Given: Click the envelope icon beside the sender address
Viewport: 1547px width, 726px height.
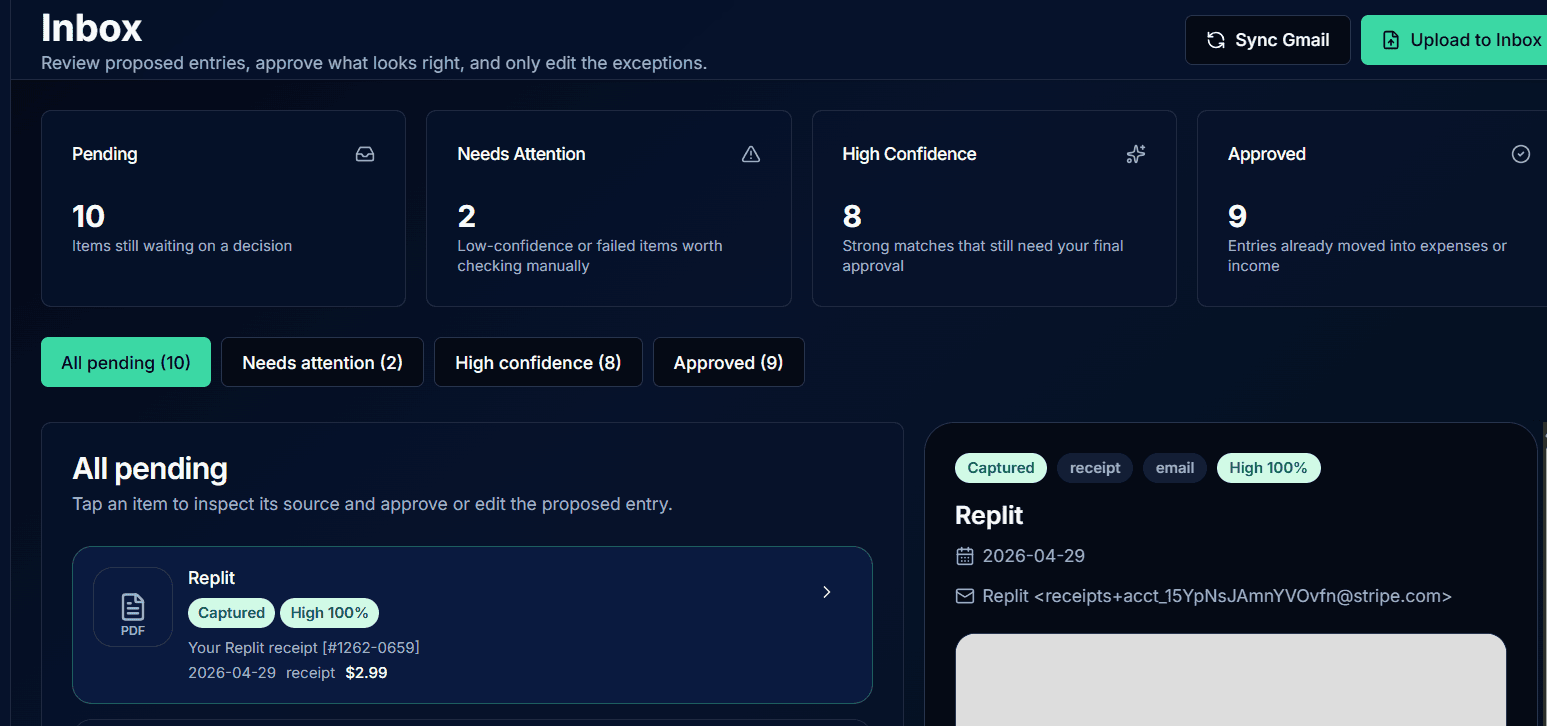Looking at the screenshot, I should tap(965, 596).
